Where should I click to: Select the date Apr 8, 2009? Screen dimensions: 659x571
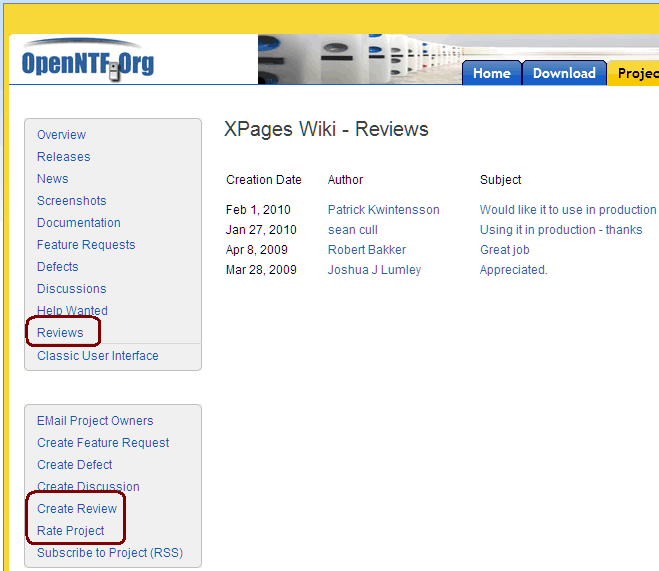[256, 250]
